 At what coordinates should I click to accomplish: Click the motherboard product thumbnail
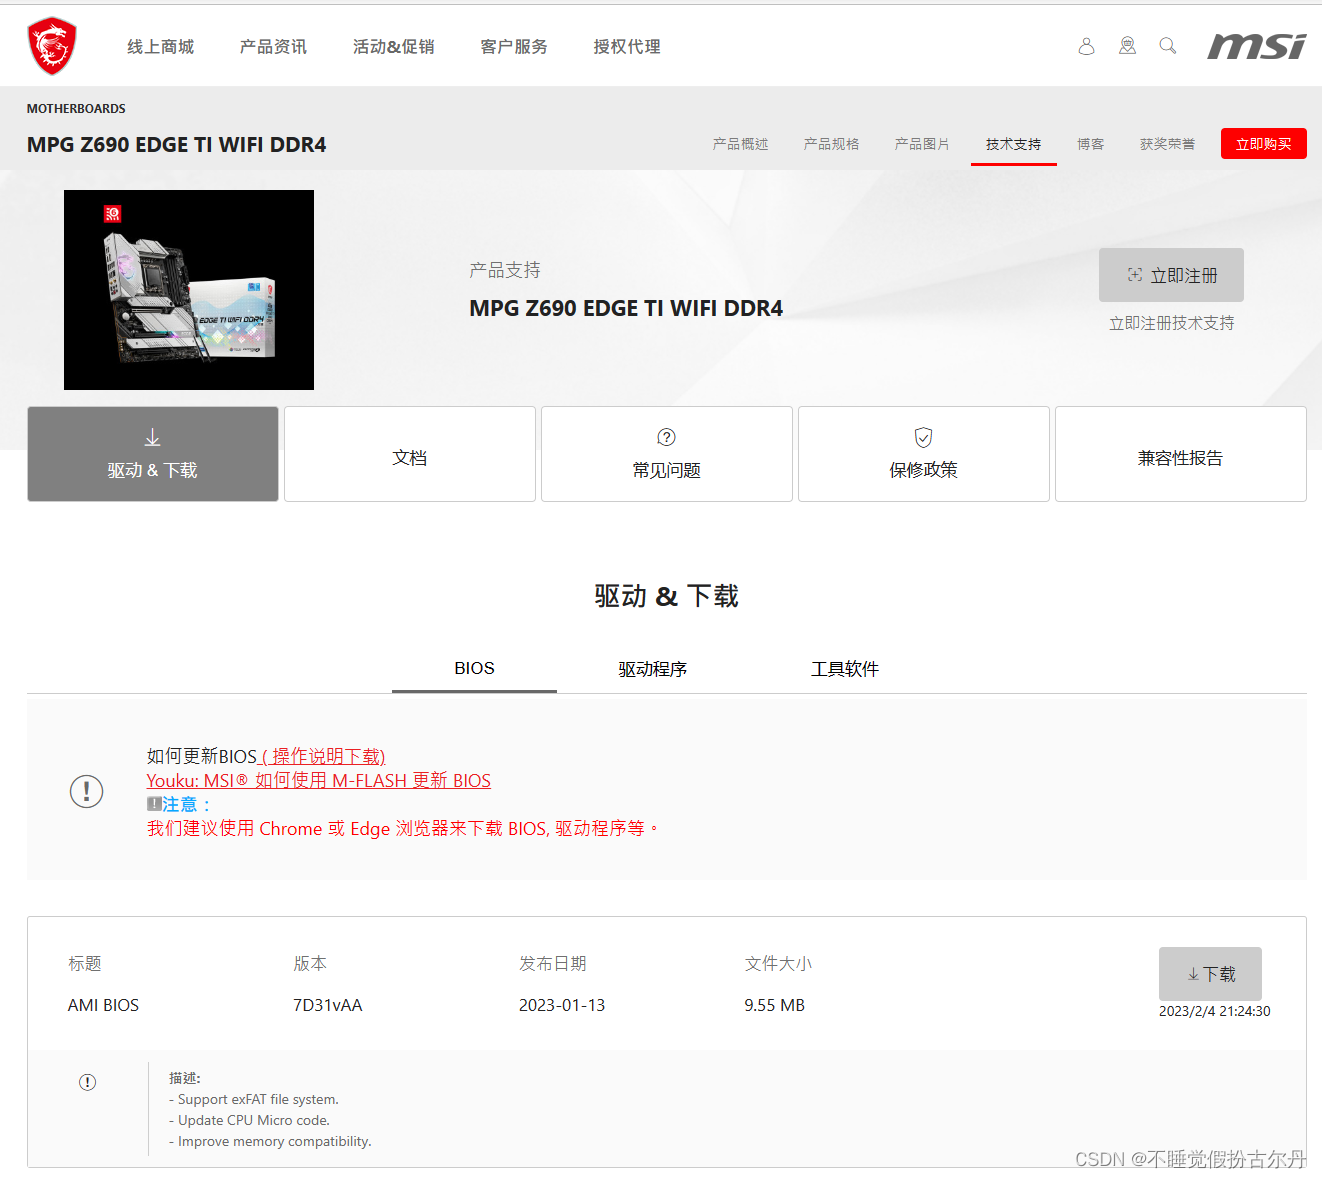point(189,290)
